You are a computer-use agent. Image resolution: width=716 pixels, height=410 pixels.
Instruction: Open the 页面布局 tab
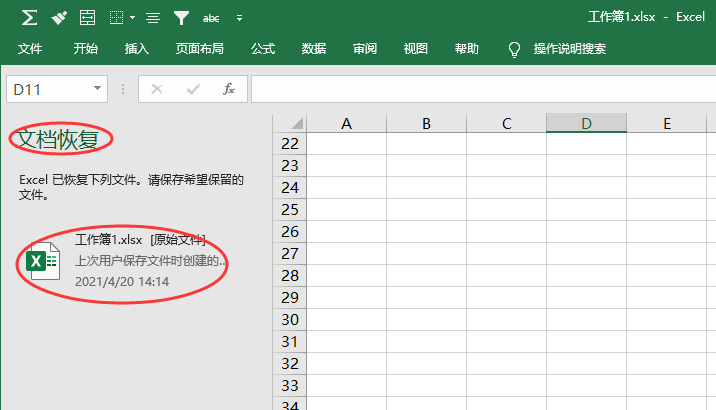coord(200,48)
